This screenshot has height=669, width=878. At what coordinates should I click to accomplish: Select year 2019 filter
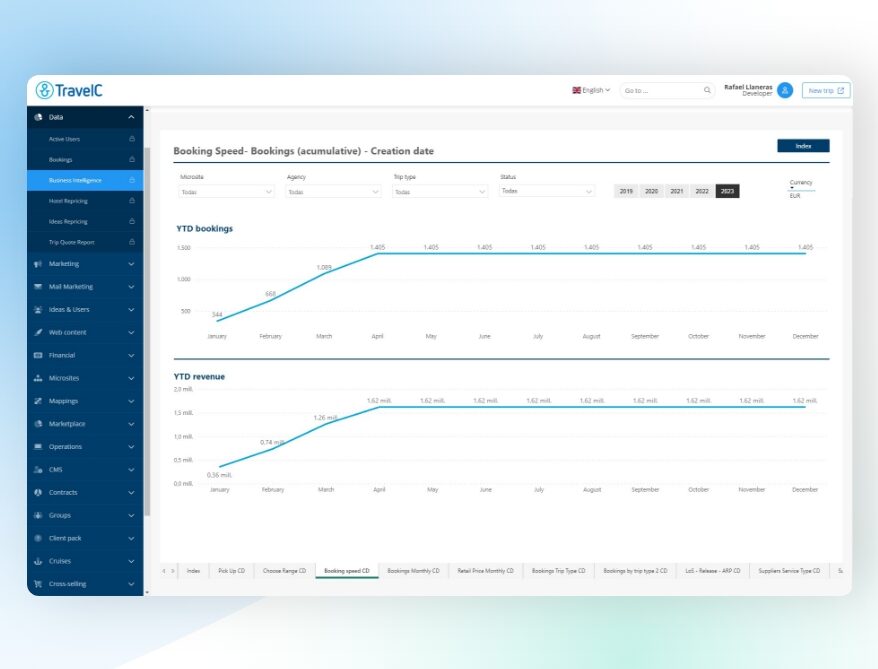[x=626, y=191]
